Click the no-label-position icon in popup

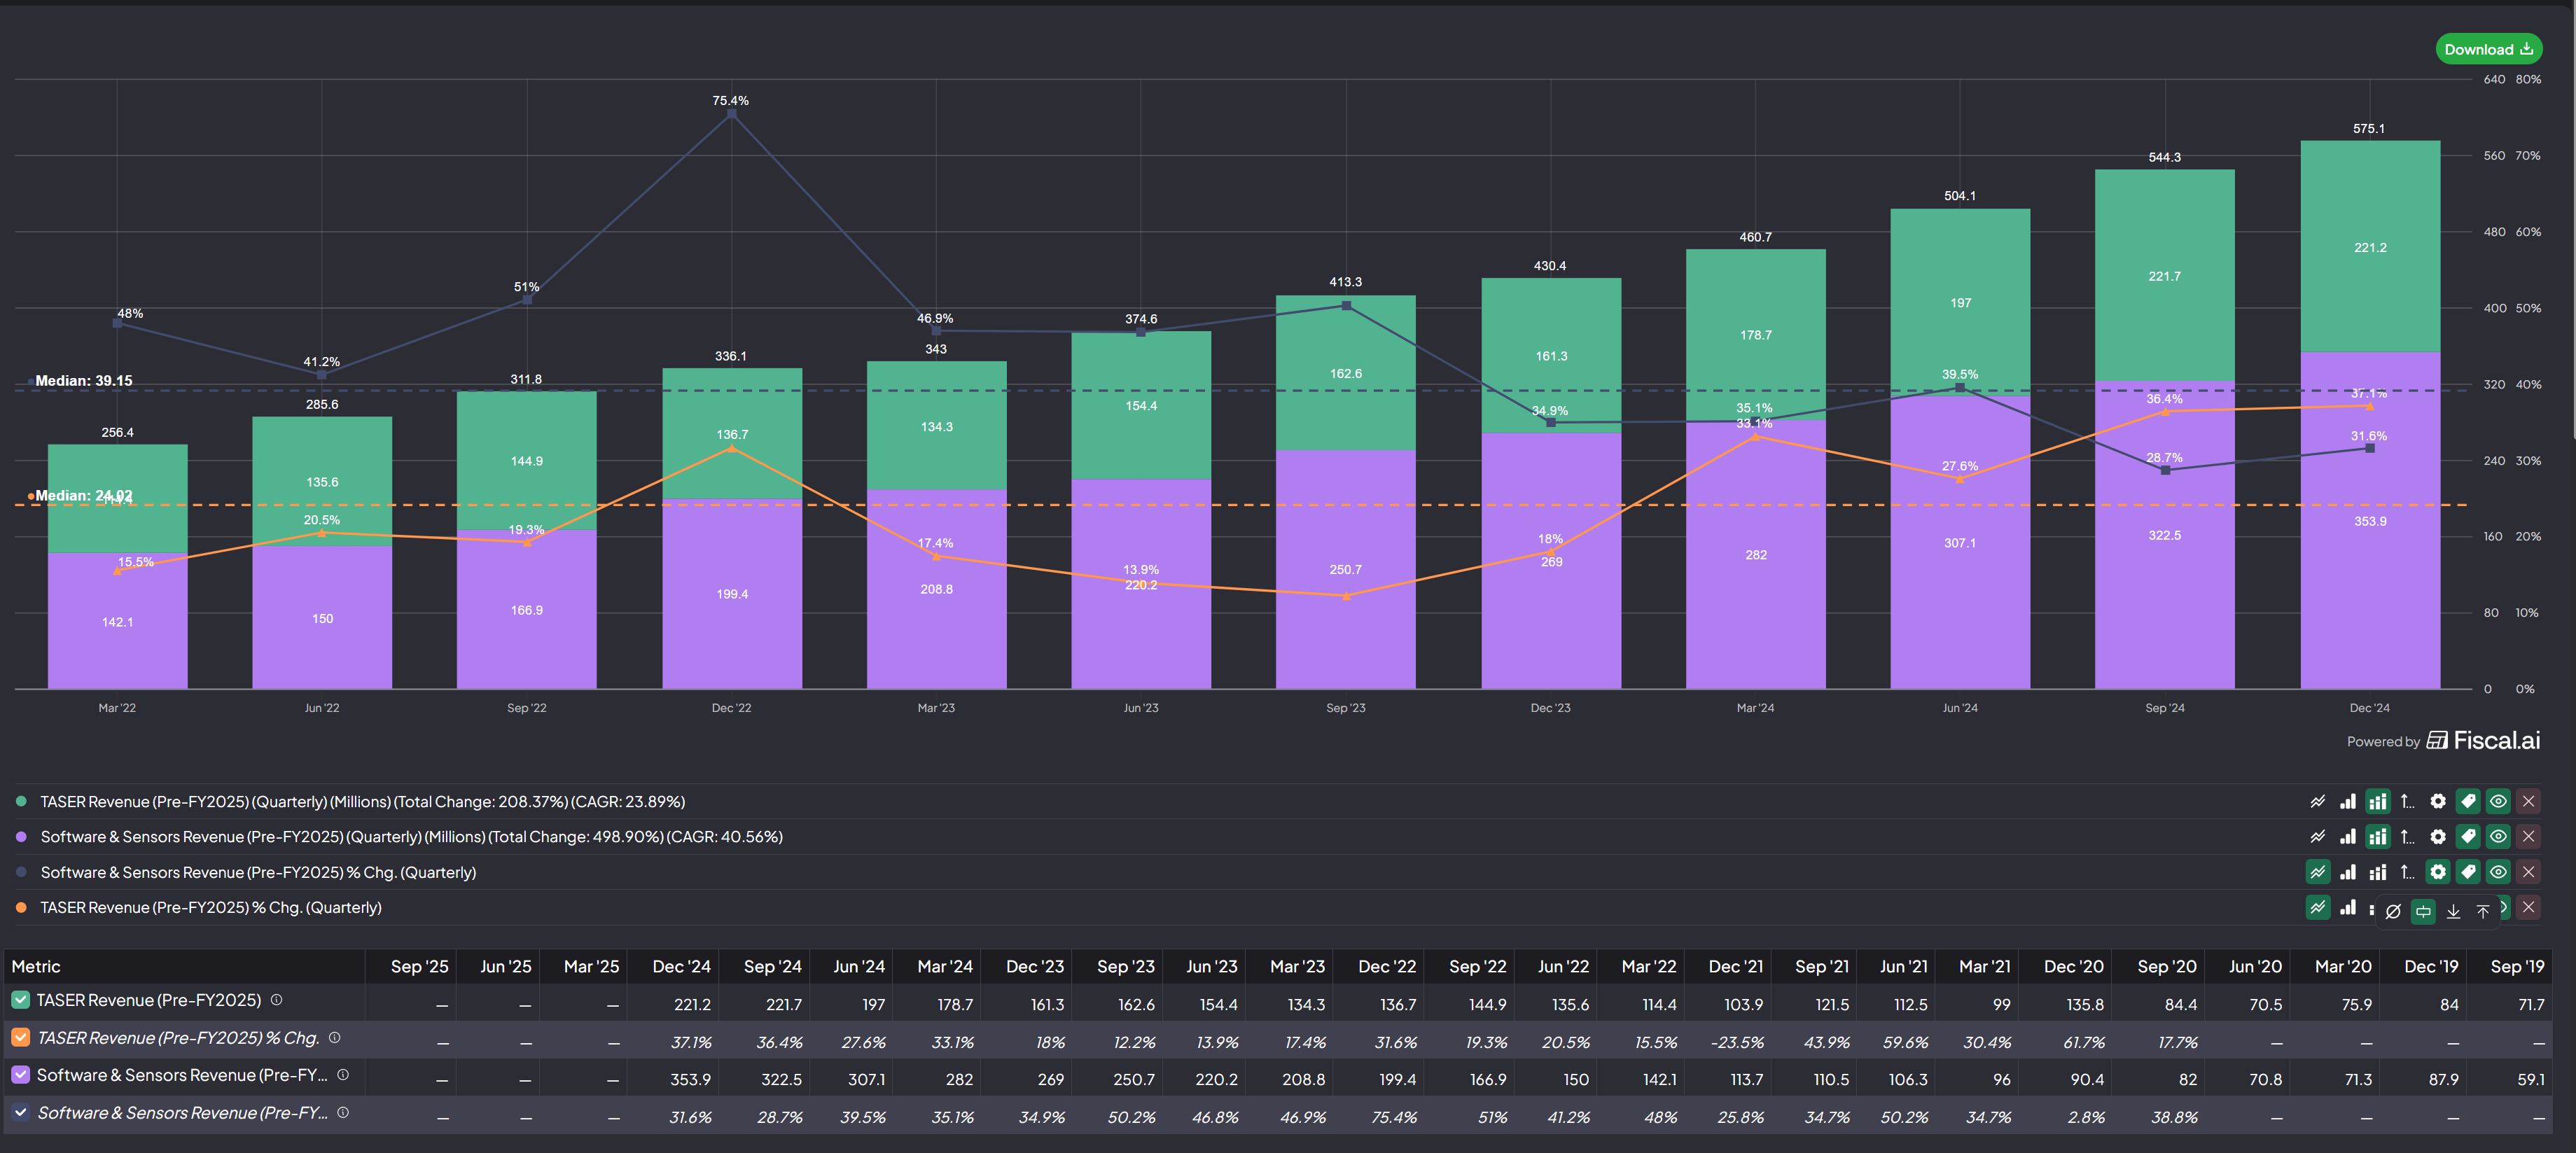[2393, 911]
